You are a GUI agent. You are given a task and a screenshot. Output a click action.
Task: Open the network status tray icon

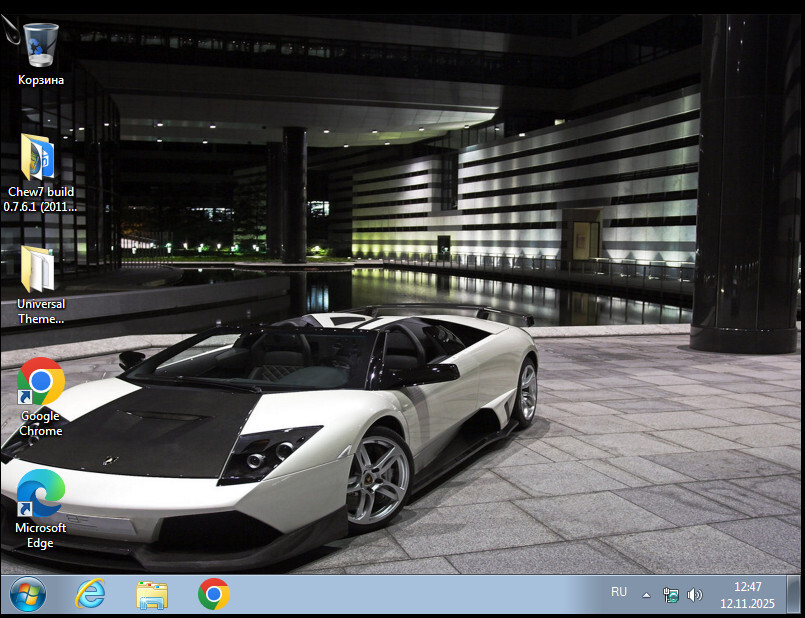(x=671, y=595)
